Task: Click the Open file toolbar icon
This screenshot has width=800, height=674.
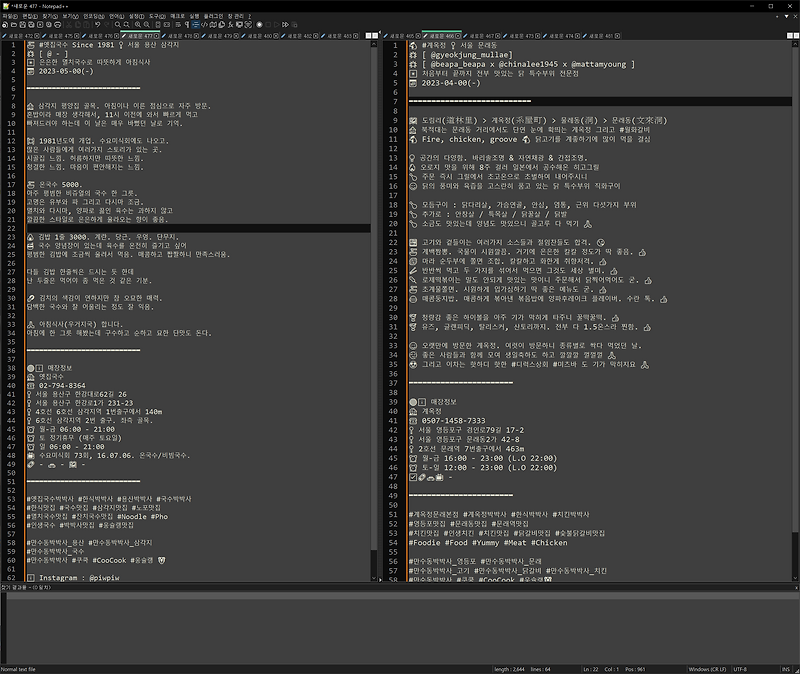Action: point(13,24)
